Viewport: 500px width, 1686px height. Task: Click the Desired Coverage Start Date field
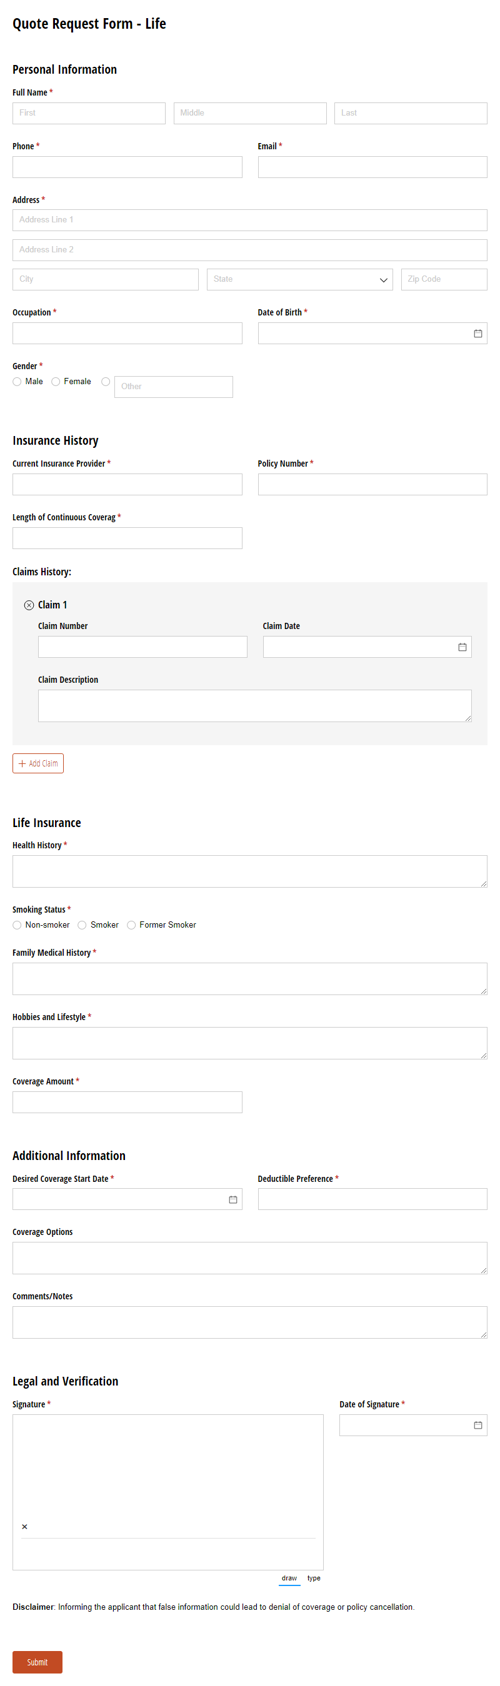[128, 1199]
